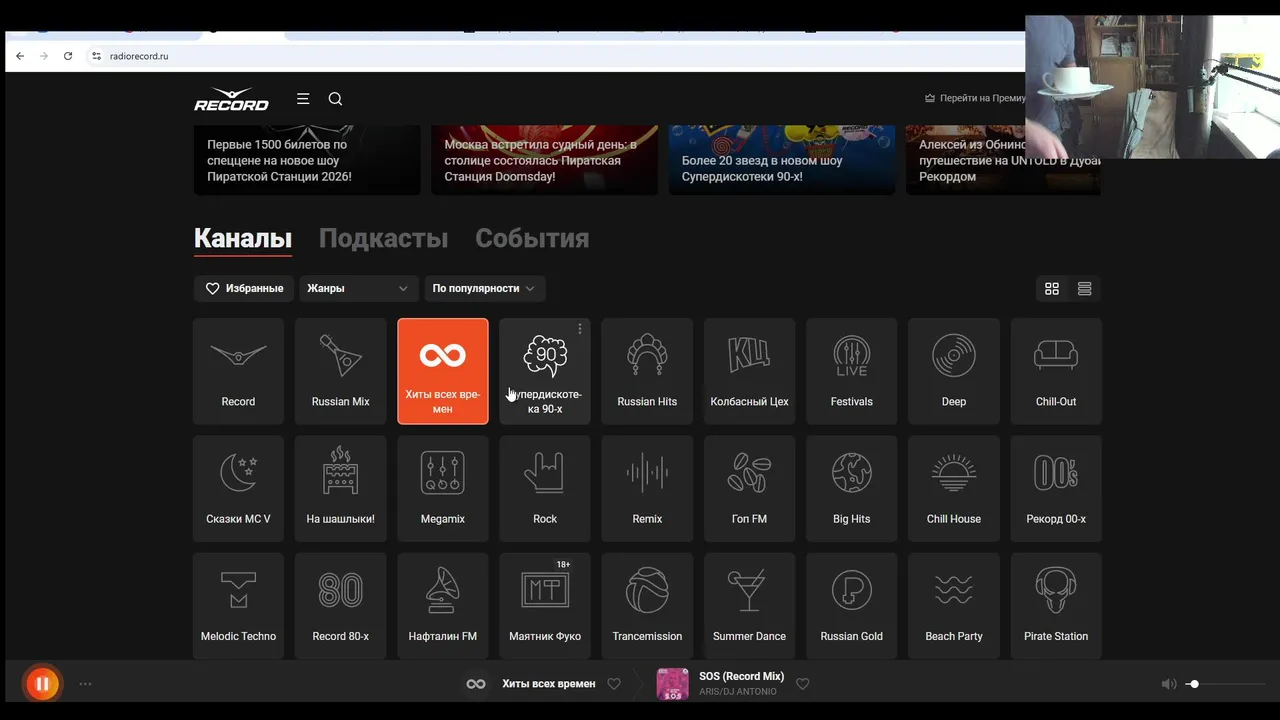Pause playback with orange button
The height and width of the screenshot is (720, 1280).
pos(42,684)
